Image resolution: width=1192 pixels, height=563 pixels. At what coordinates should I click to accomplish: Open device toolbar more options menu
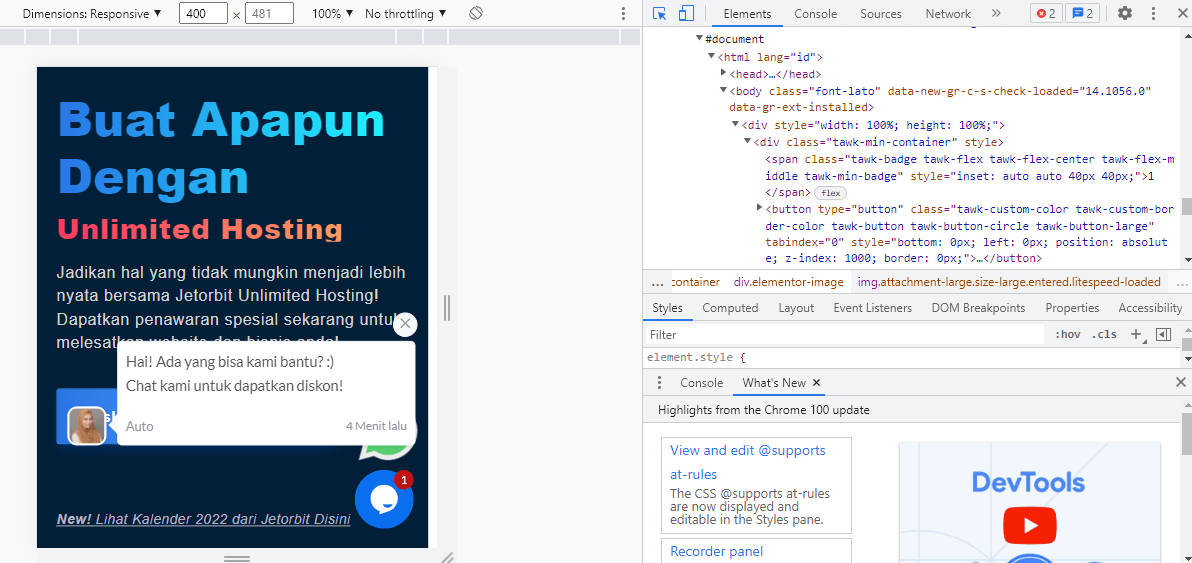point(623,13)
